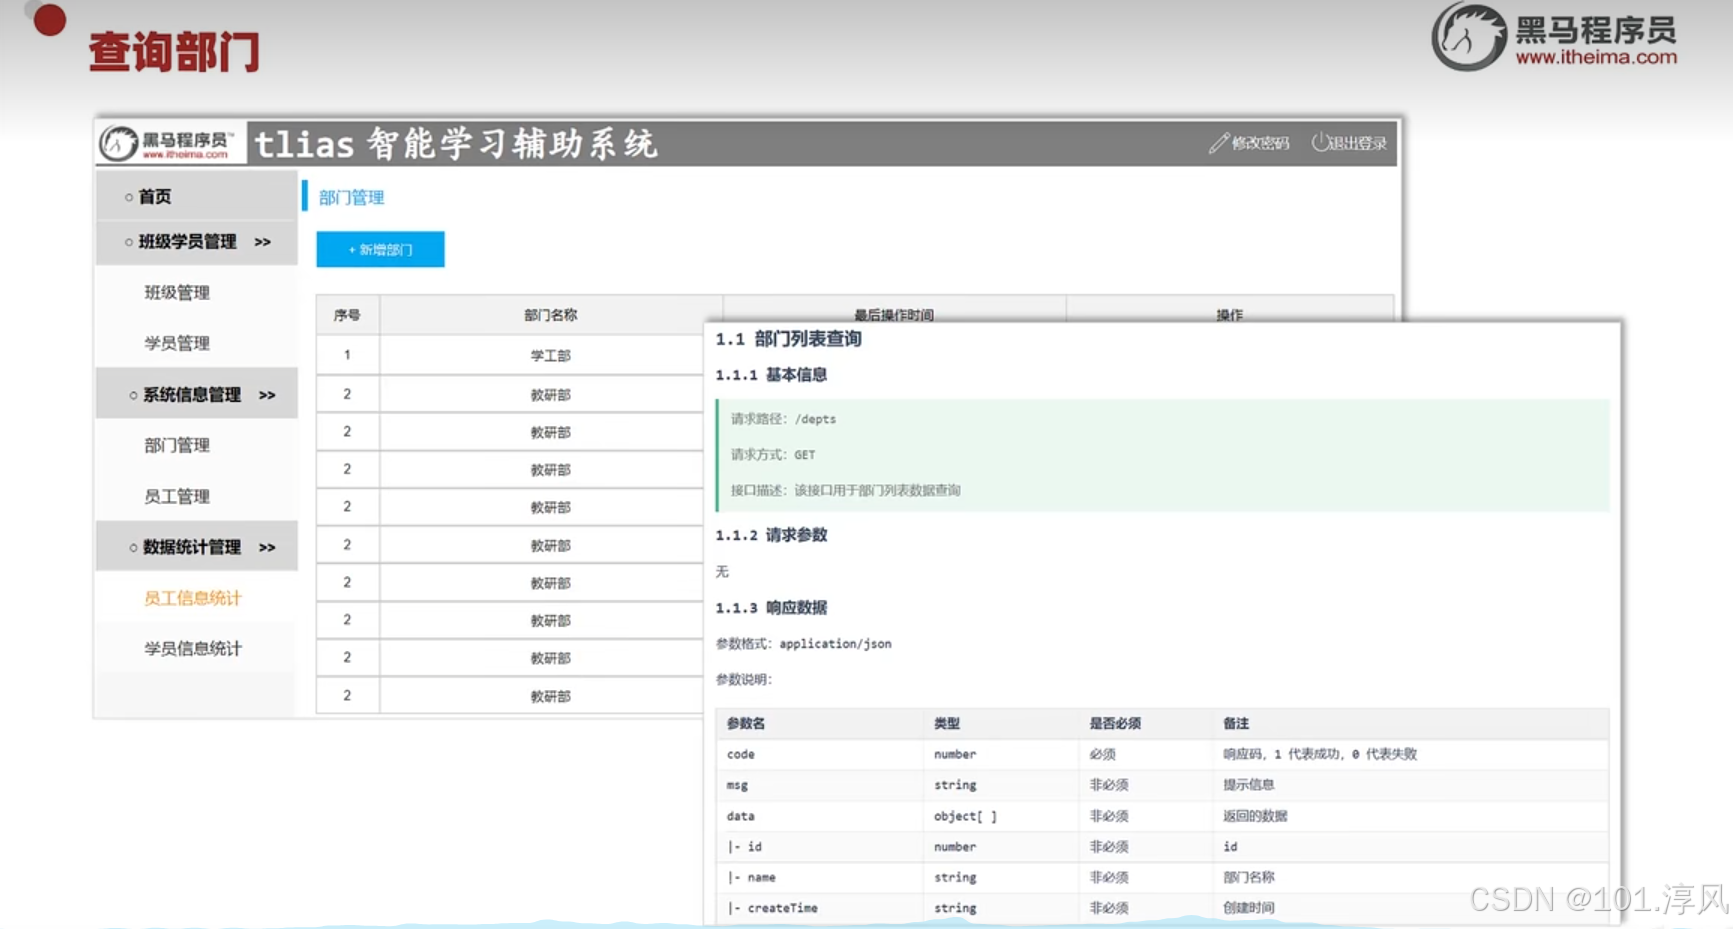Expand 班级学员管理 using the >> arrows
Image resolution: width=1733 pixels, height=929 pixels.
click(x=263, y=242)
